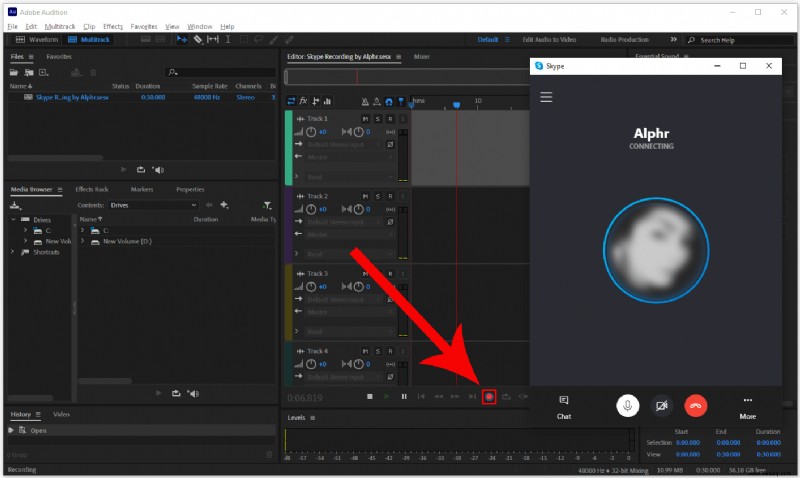
Task: Open the Contents Drives dropdown in Media Browser
Action: point(153,205)
